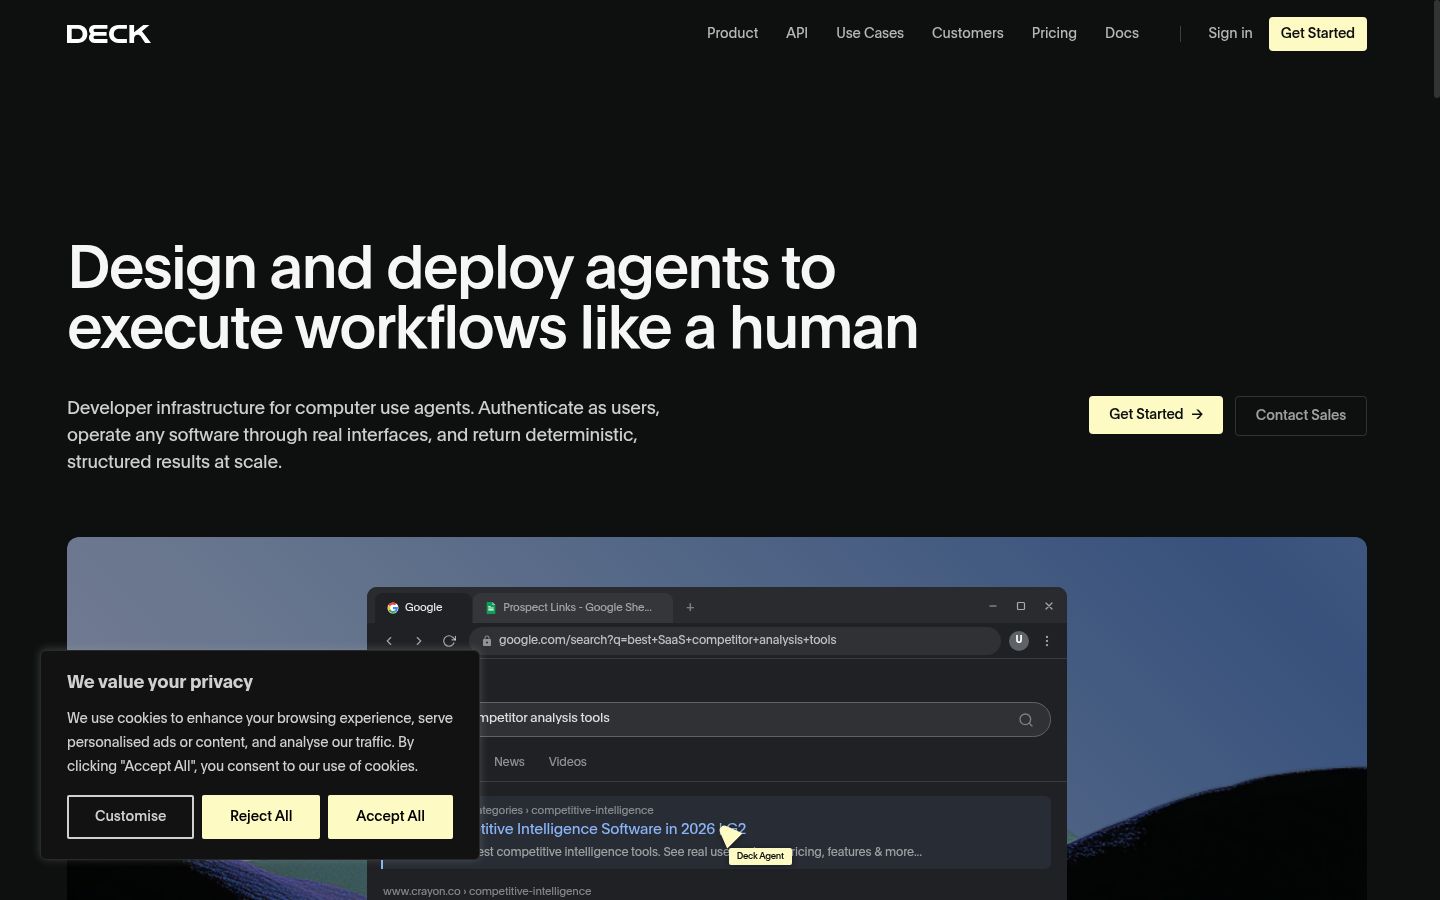Click the Deck Agent cursor label
The width and height of the screenshot is (1440, 900).
pos(760,856)
